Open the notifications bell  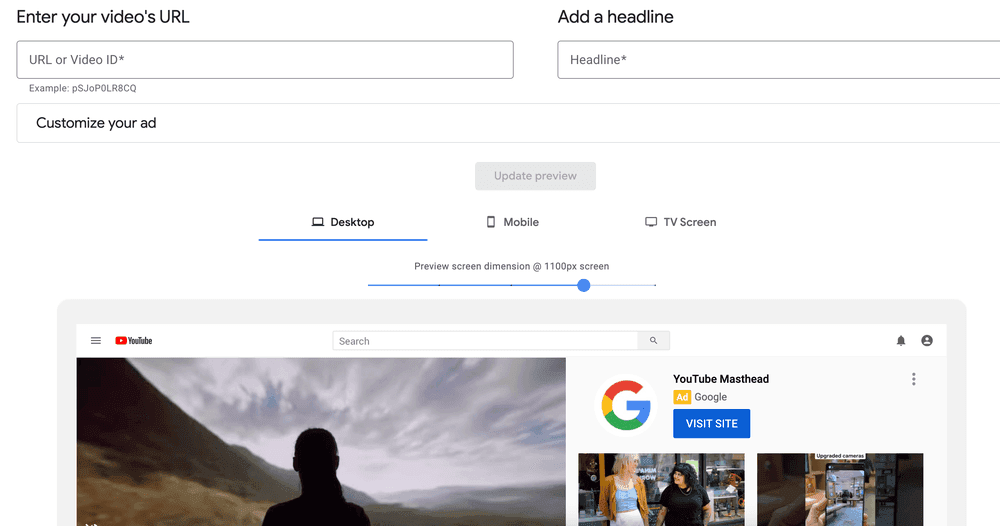[x=901, y=340]
